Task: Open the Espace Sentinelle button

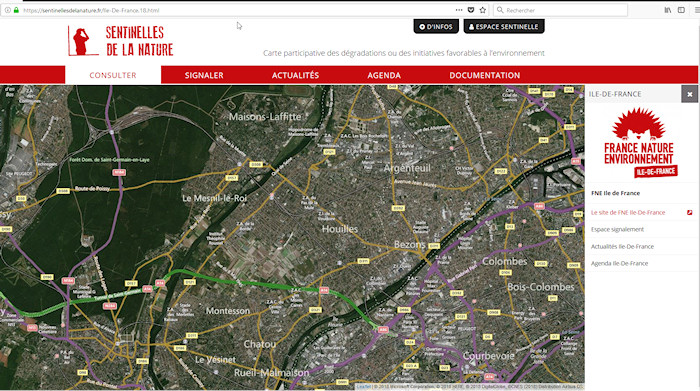Action: point(504,27)
